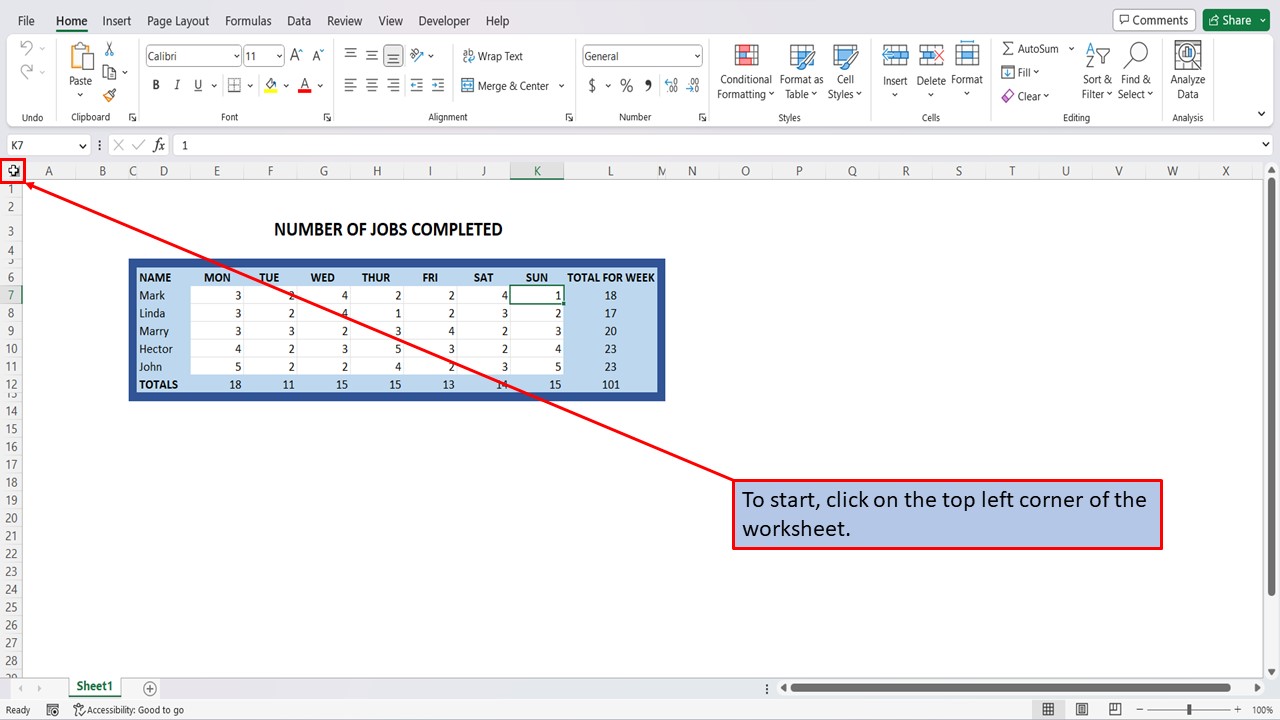Open the font size dropdown
Viewport: 1280px width, 720px height.
279,56
